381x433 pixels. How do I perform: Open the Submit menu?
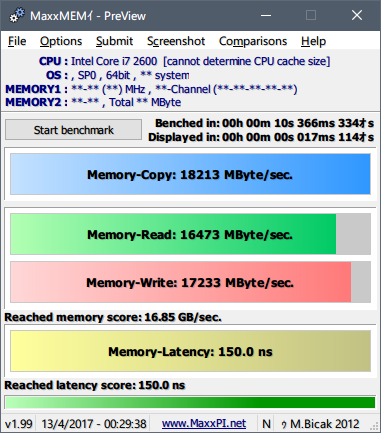click(114, 41)
